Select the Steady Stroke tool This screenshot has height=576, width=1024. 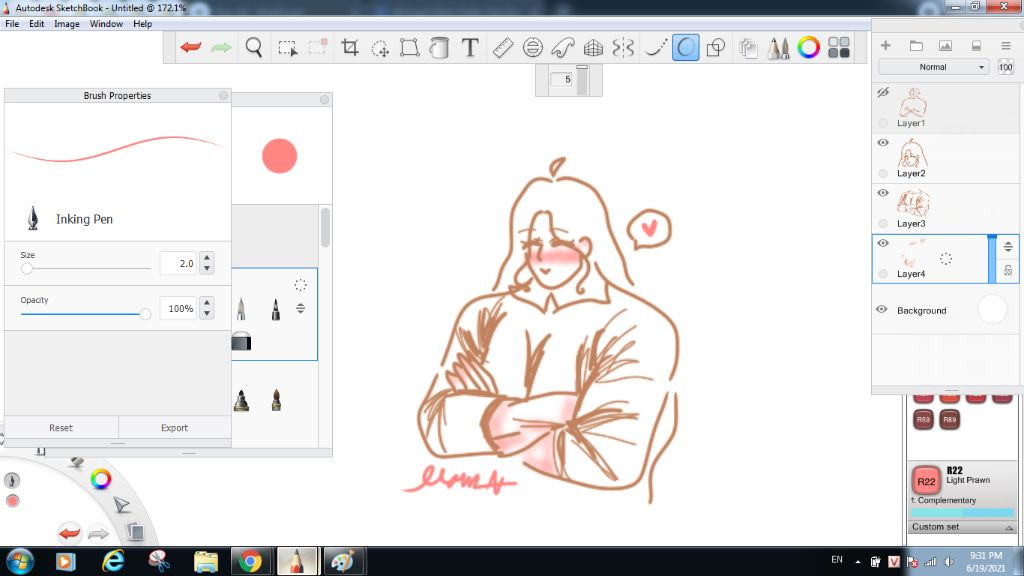pos(655,47)
